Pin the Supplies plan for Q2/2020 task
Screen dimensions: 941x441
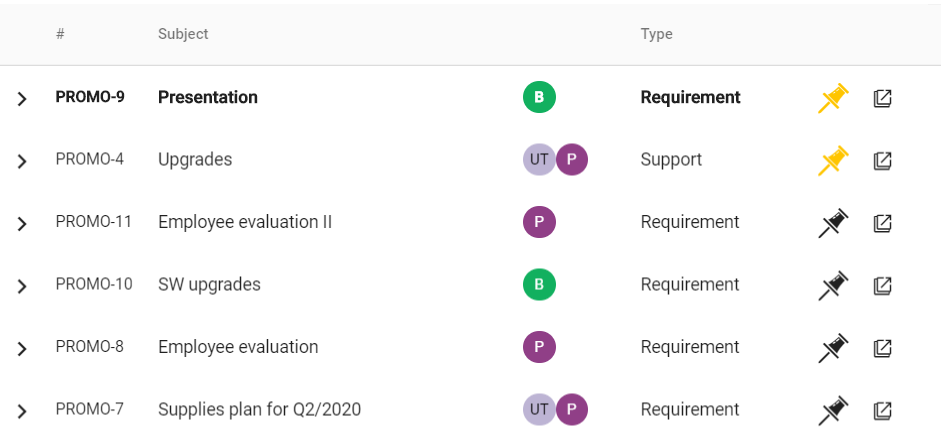point(834,410)
